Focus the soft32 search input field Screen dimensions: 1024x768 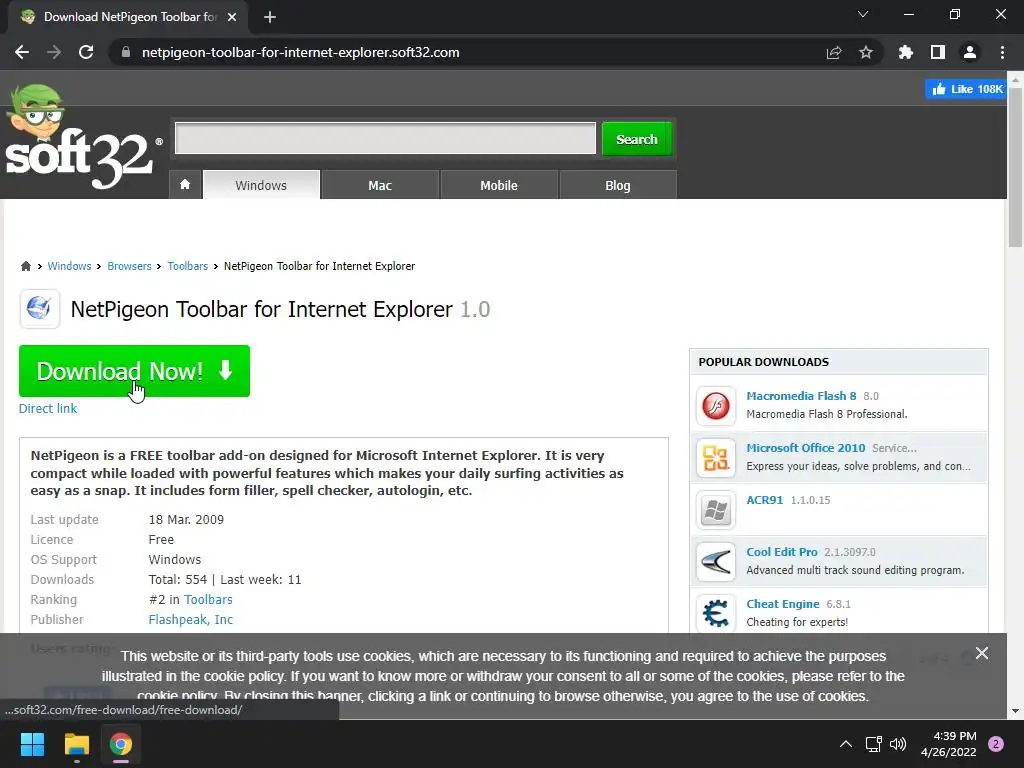(x=385, y=138)
